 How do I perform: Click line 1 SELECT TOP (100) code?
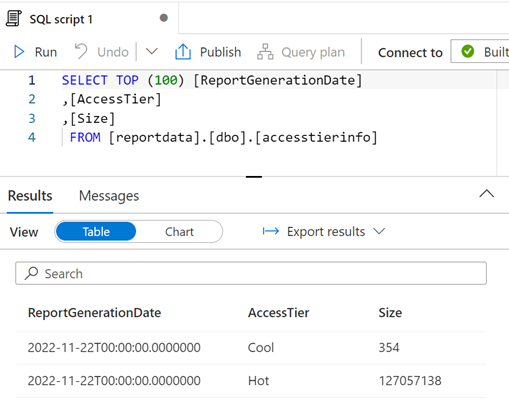click(x=212, y=80)
